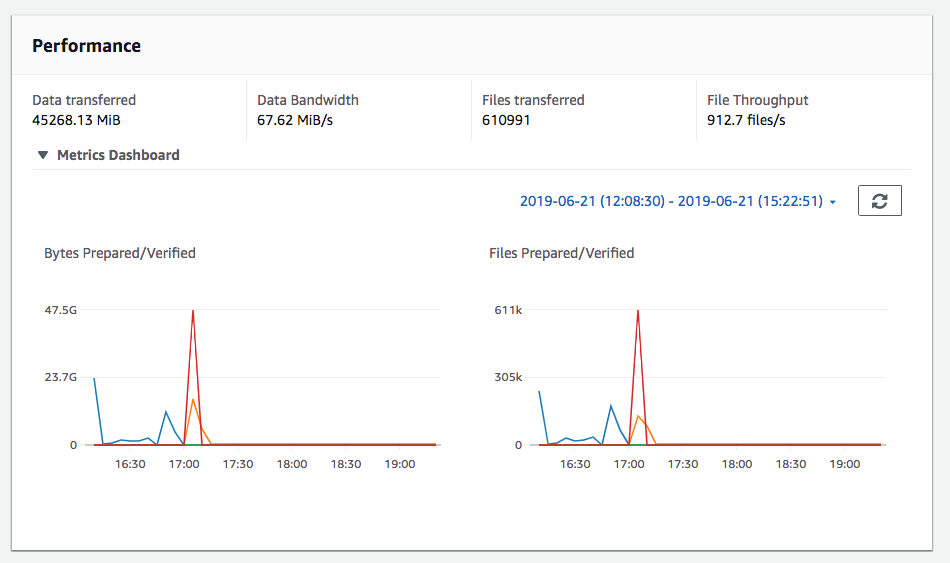Viewport: 950px width, 563px height.
Task: Click the Files transferred count 610991
Action: [x=506, y=120]
